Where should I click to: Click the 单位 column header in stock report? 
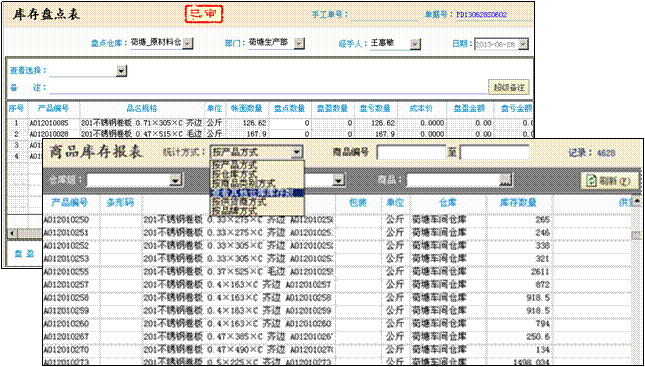(394, 202)
